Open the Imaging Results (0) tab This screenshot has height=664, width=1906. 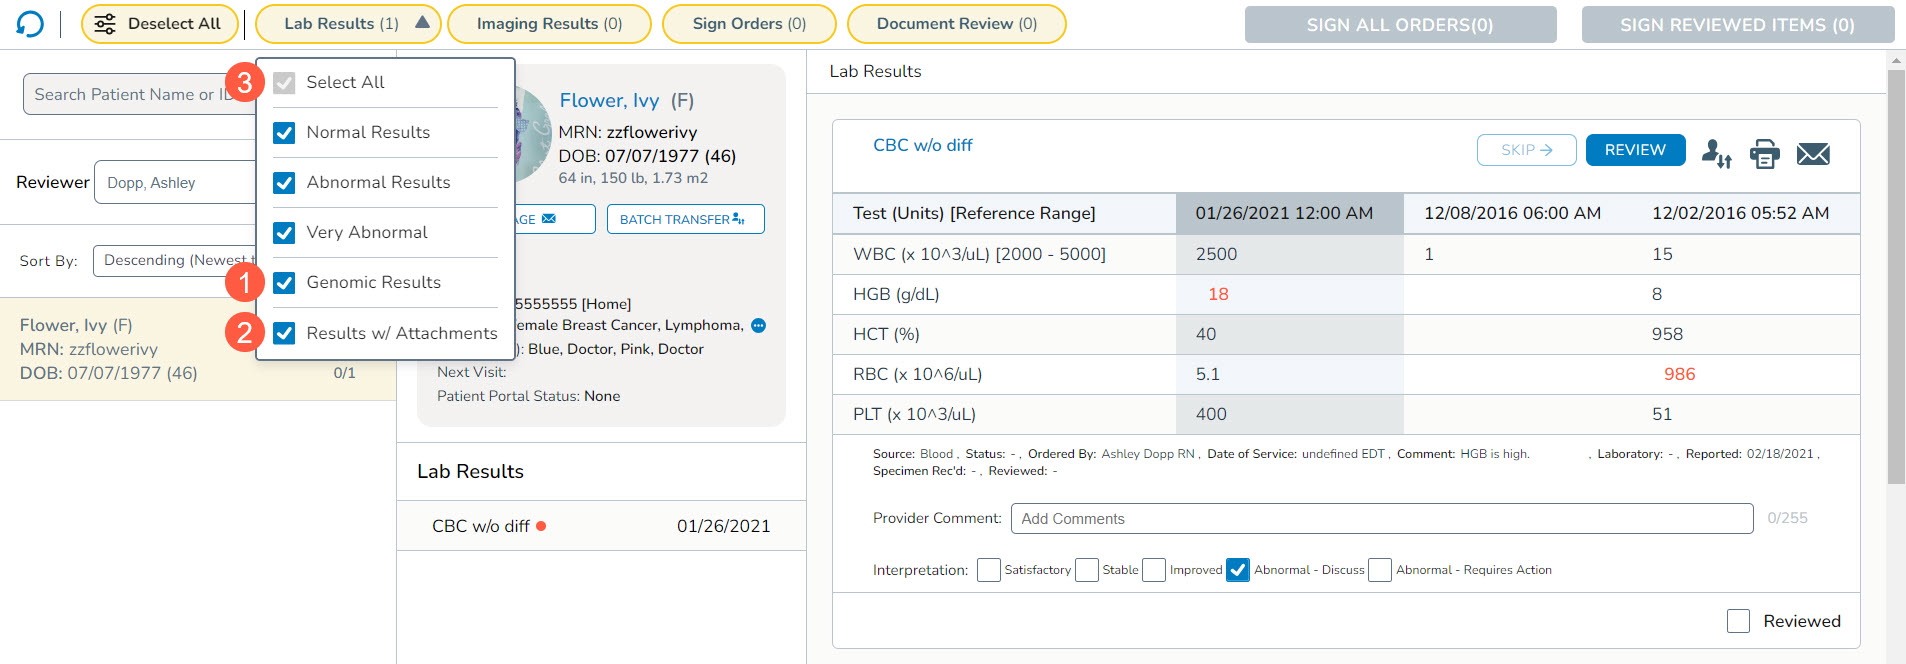point(549,24)
